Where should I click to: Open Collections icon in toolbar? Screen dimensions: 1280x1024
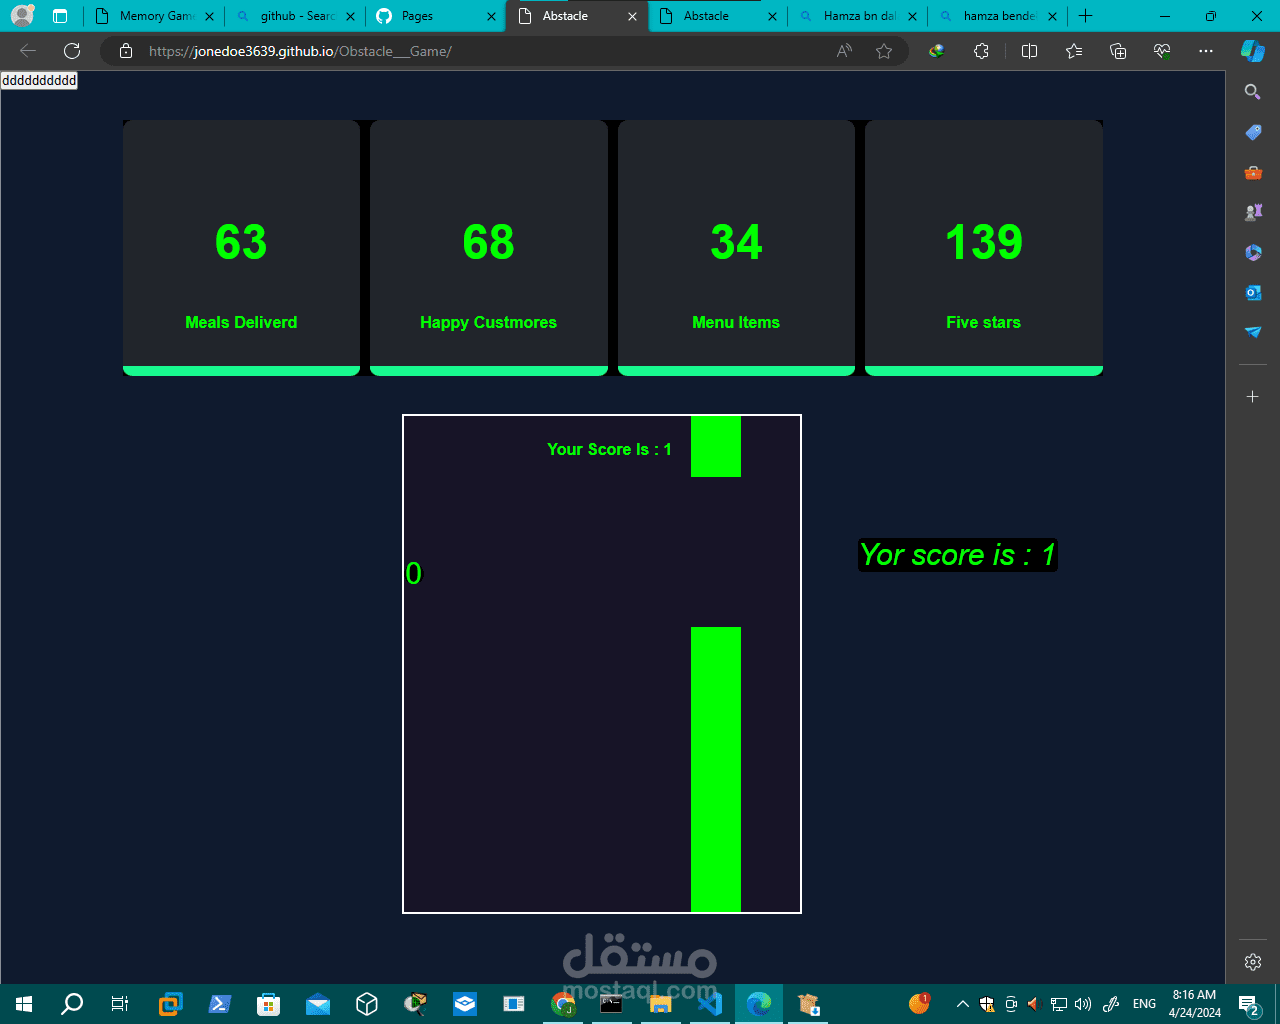(x=1118, y=51)
